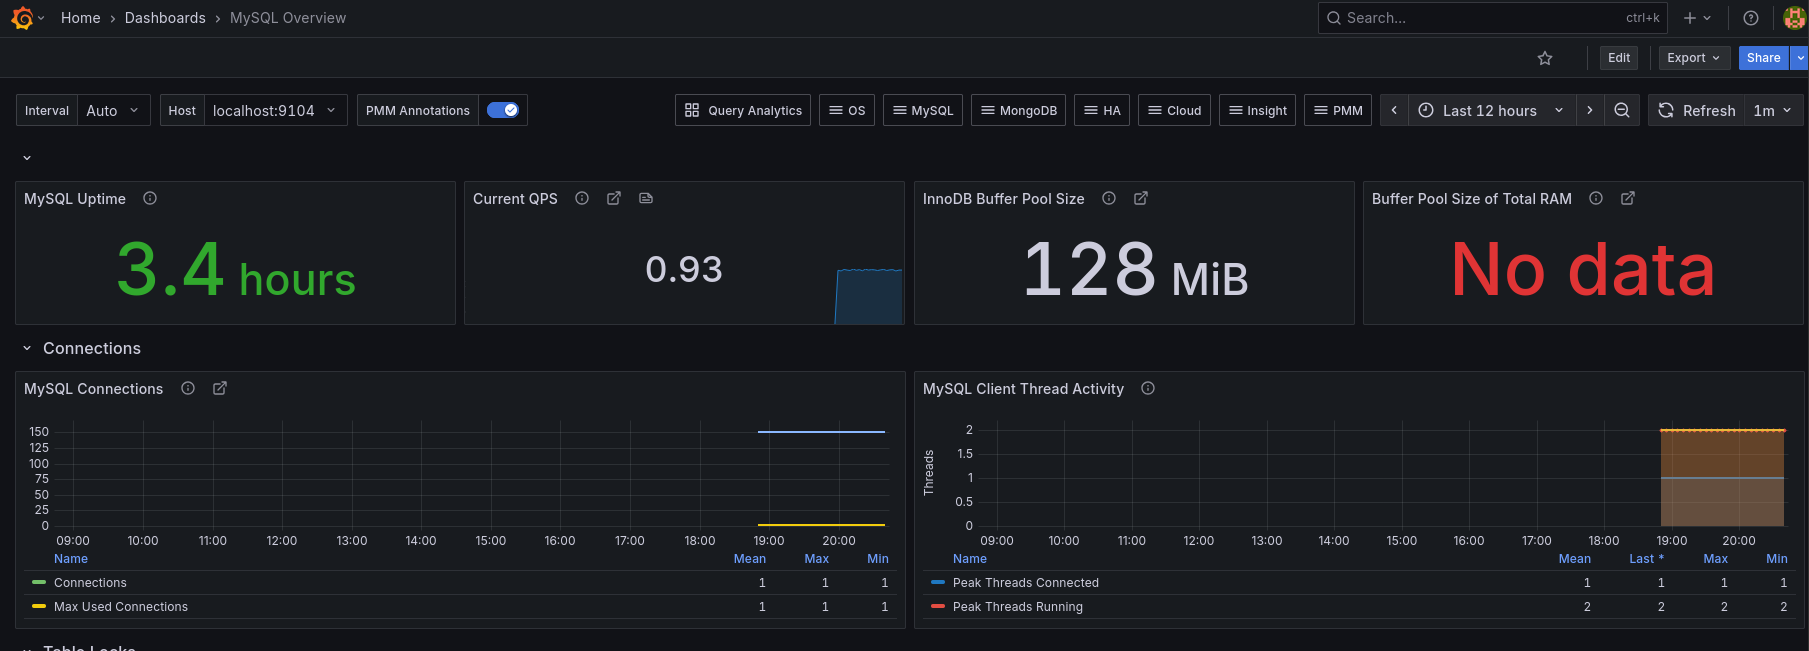This screenshot has width=1809, height=651.
Task: Click the blue Share button
Action: click(x=1764, y=58)
